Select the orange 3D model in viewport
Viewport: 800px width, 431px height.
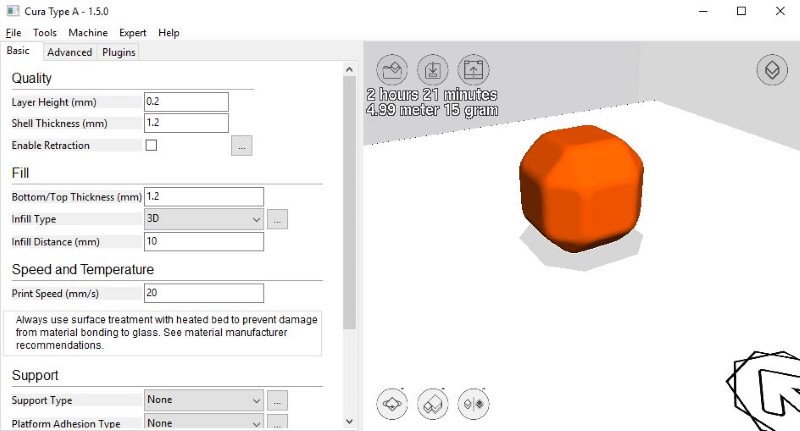tap(581, 188)
